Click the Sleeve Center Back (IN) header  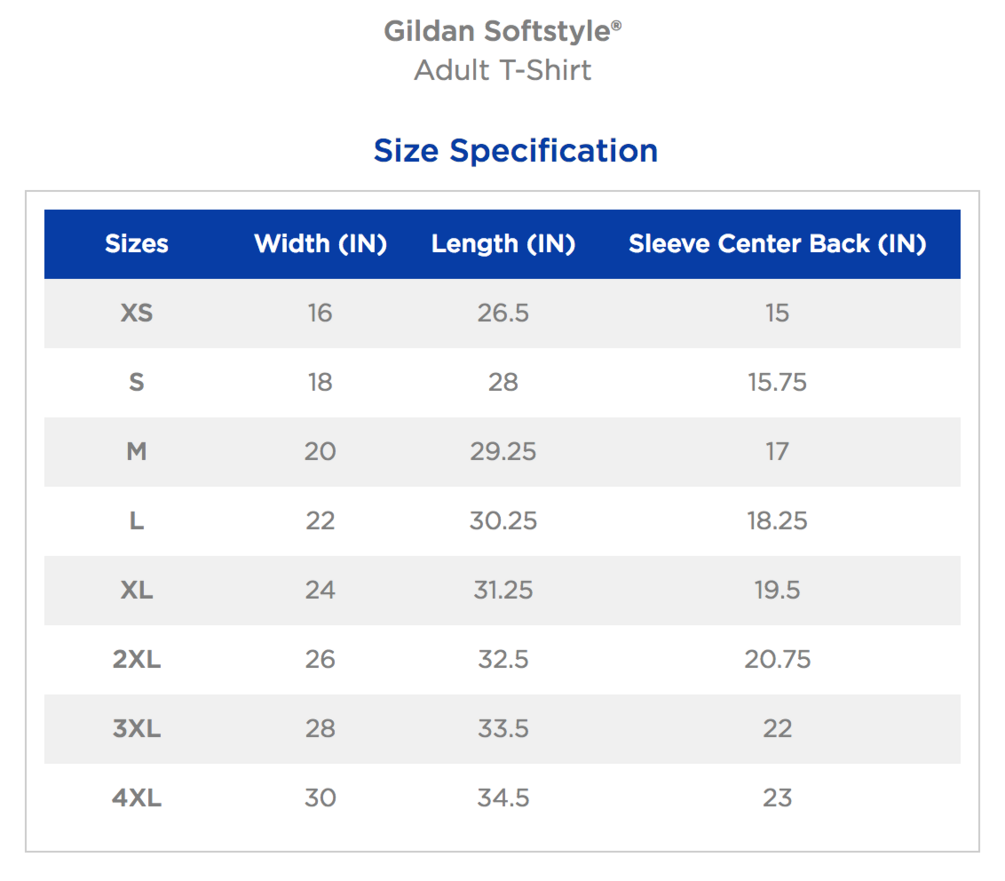click(x=777, y=244)
